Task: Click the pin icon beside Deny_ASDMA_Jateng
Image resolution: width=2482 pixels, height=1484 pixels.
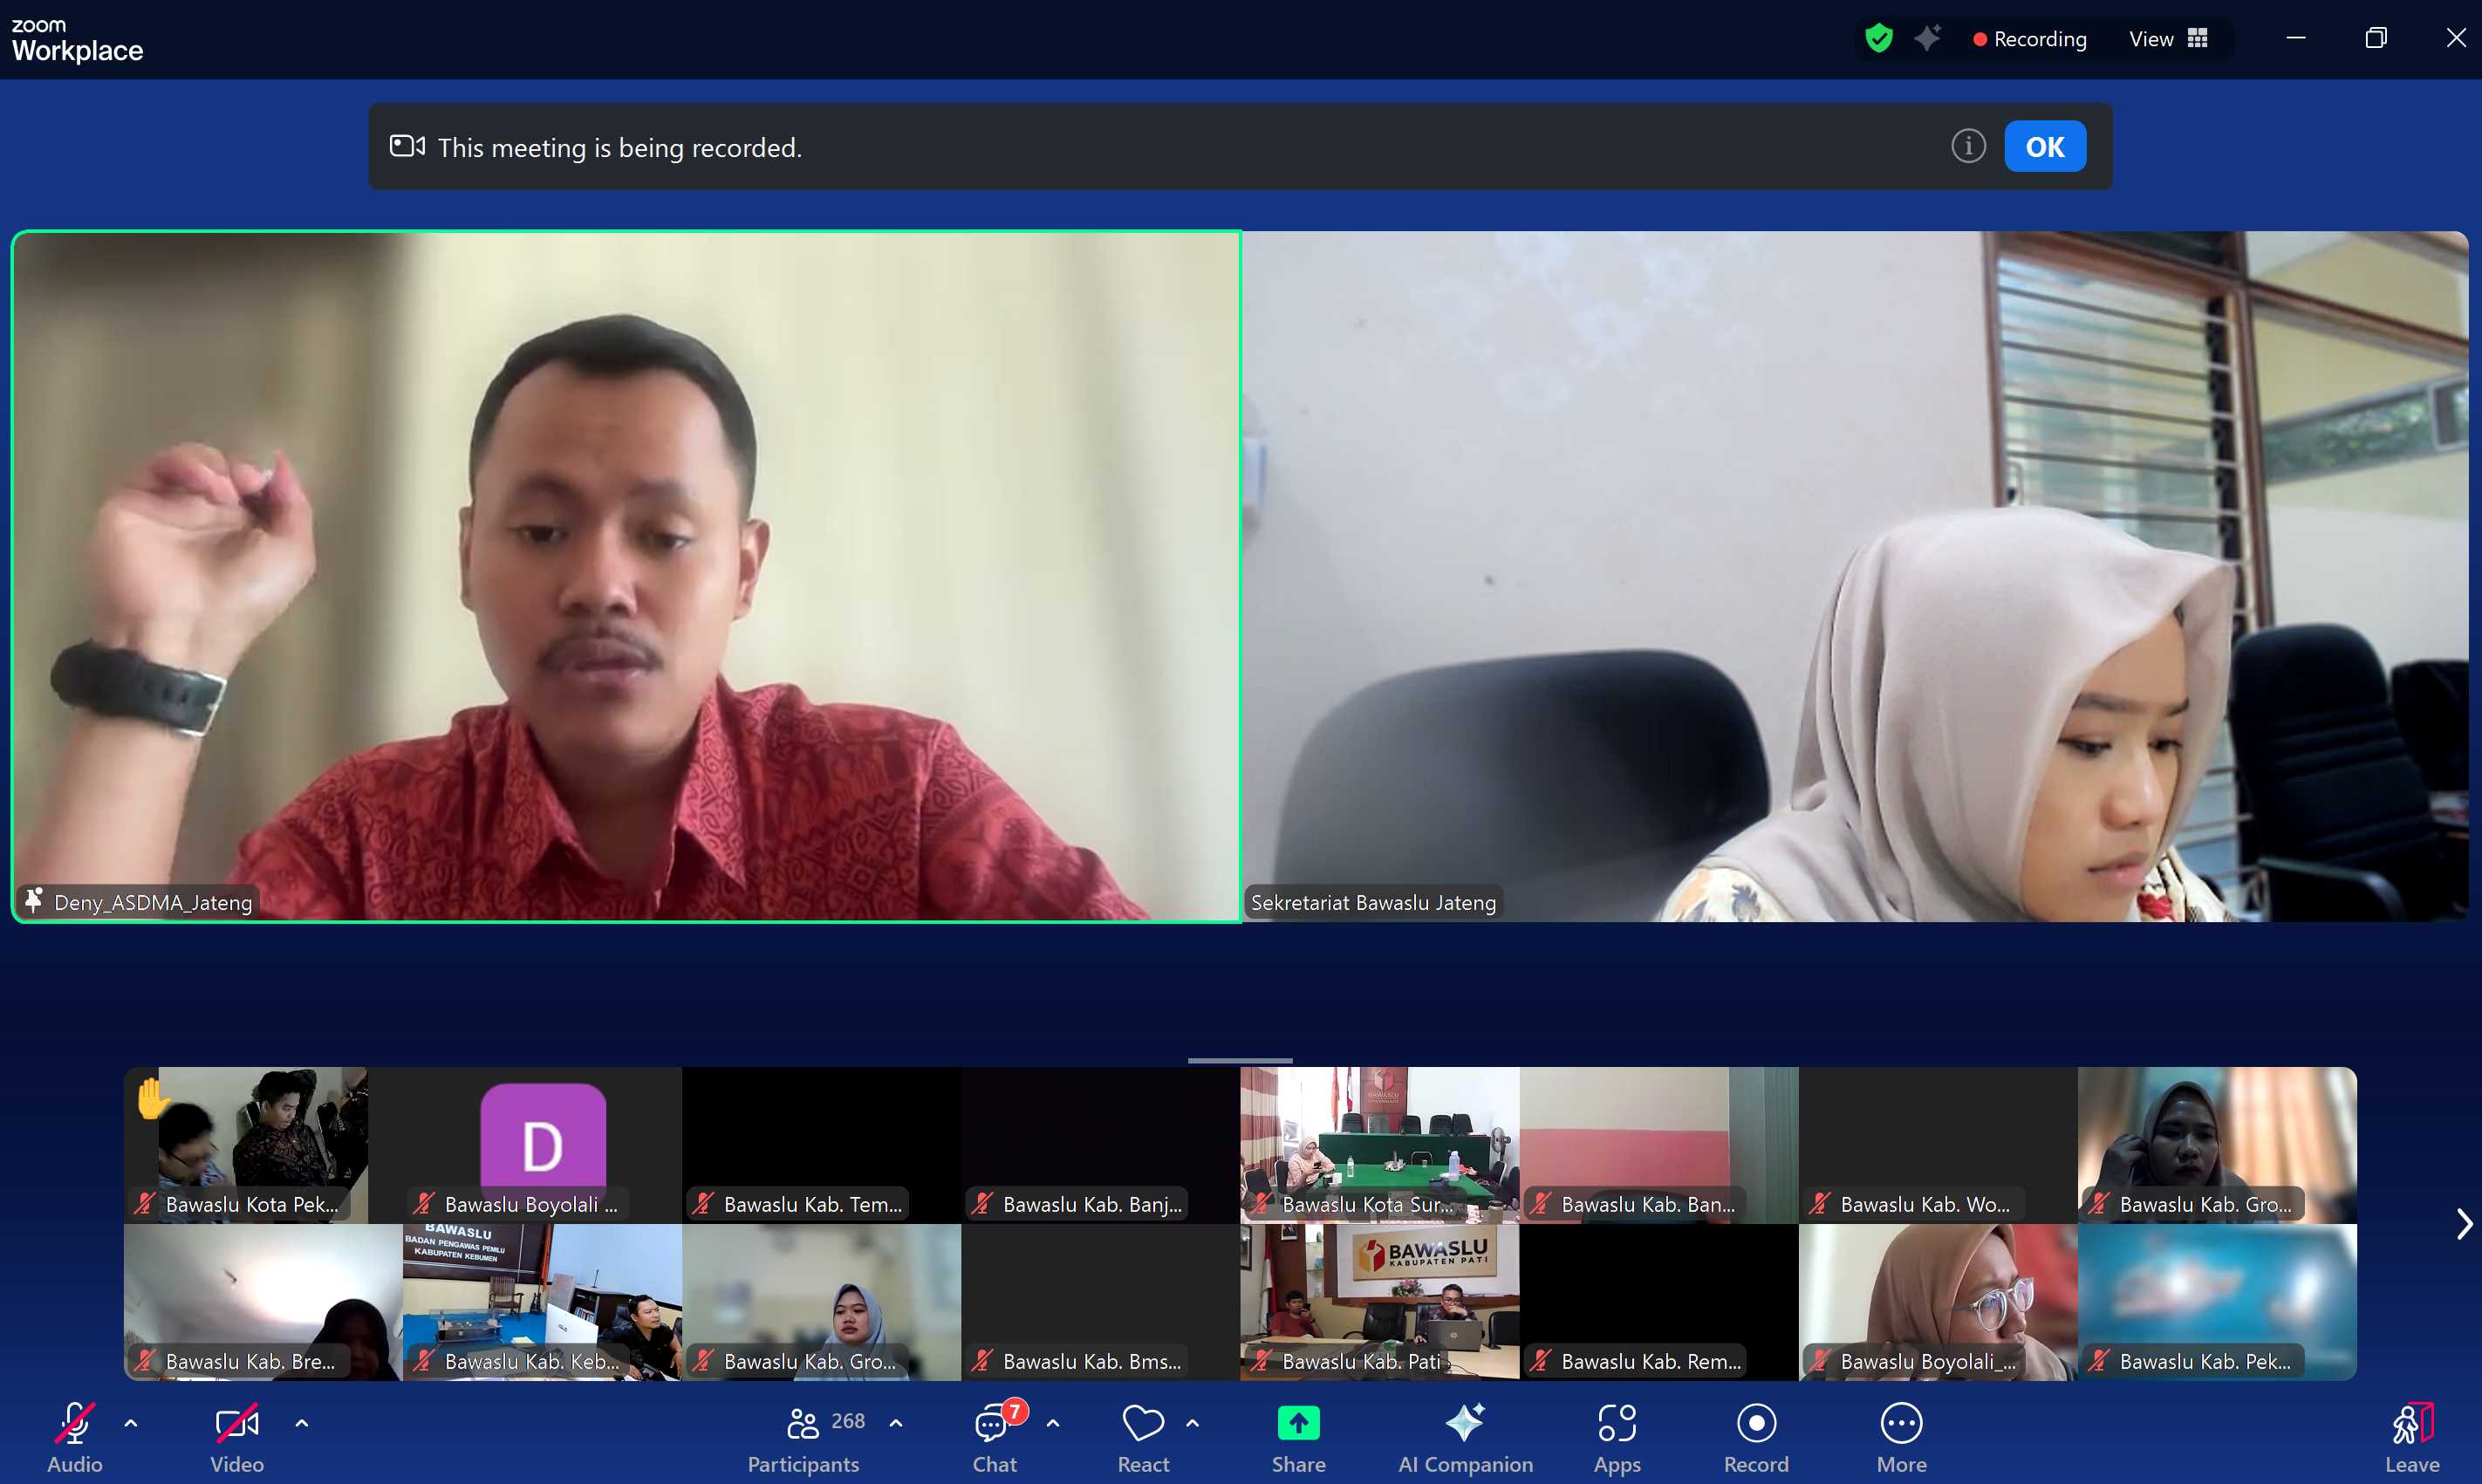Action: (34, 901)
